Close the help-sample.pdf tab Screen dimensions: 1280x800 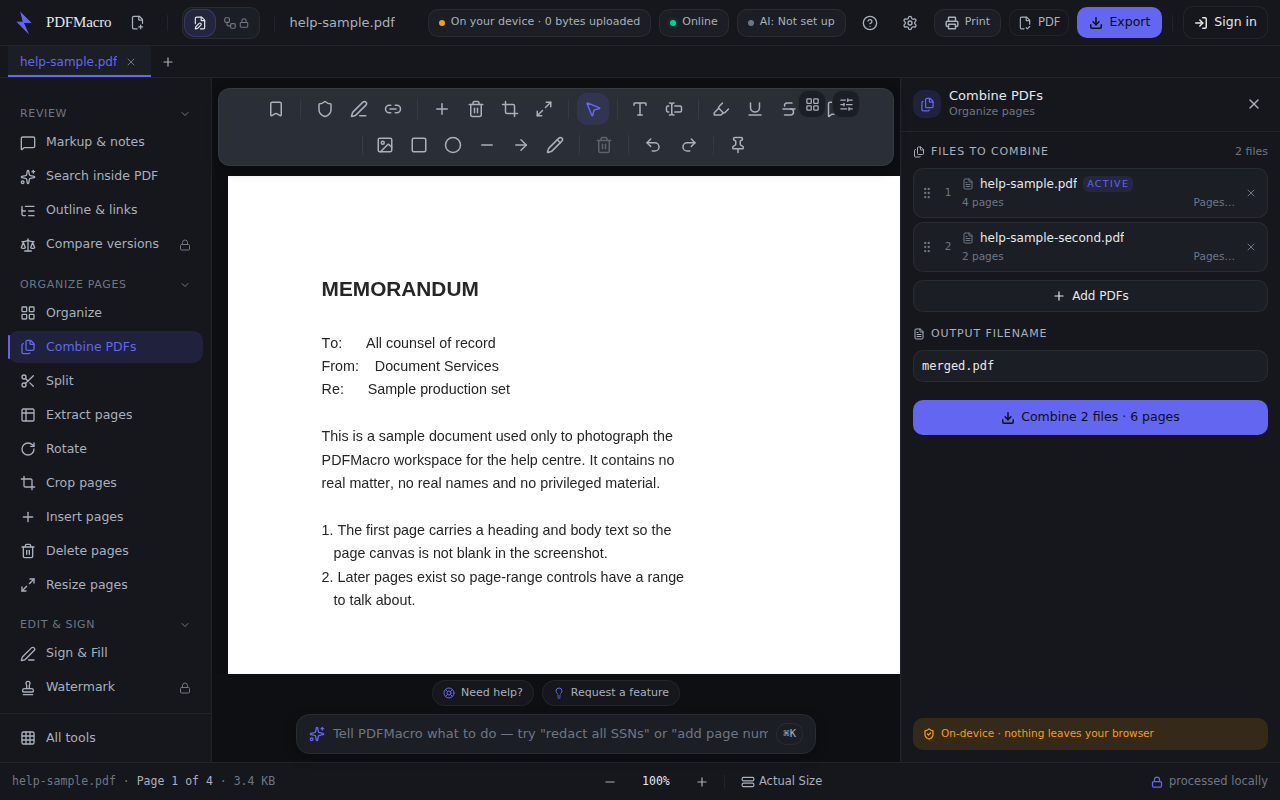(x=131, y=62)
